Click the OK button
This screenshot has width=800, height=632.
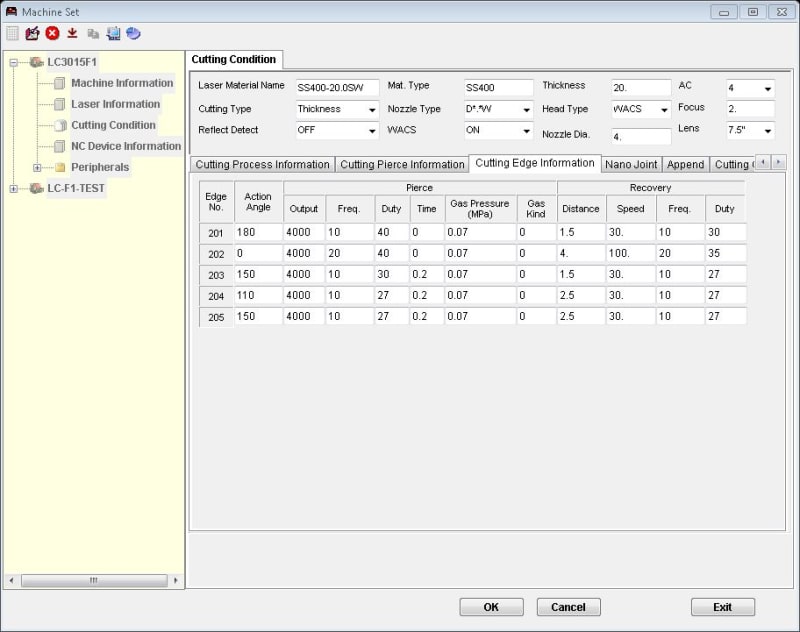click(491, 607)
